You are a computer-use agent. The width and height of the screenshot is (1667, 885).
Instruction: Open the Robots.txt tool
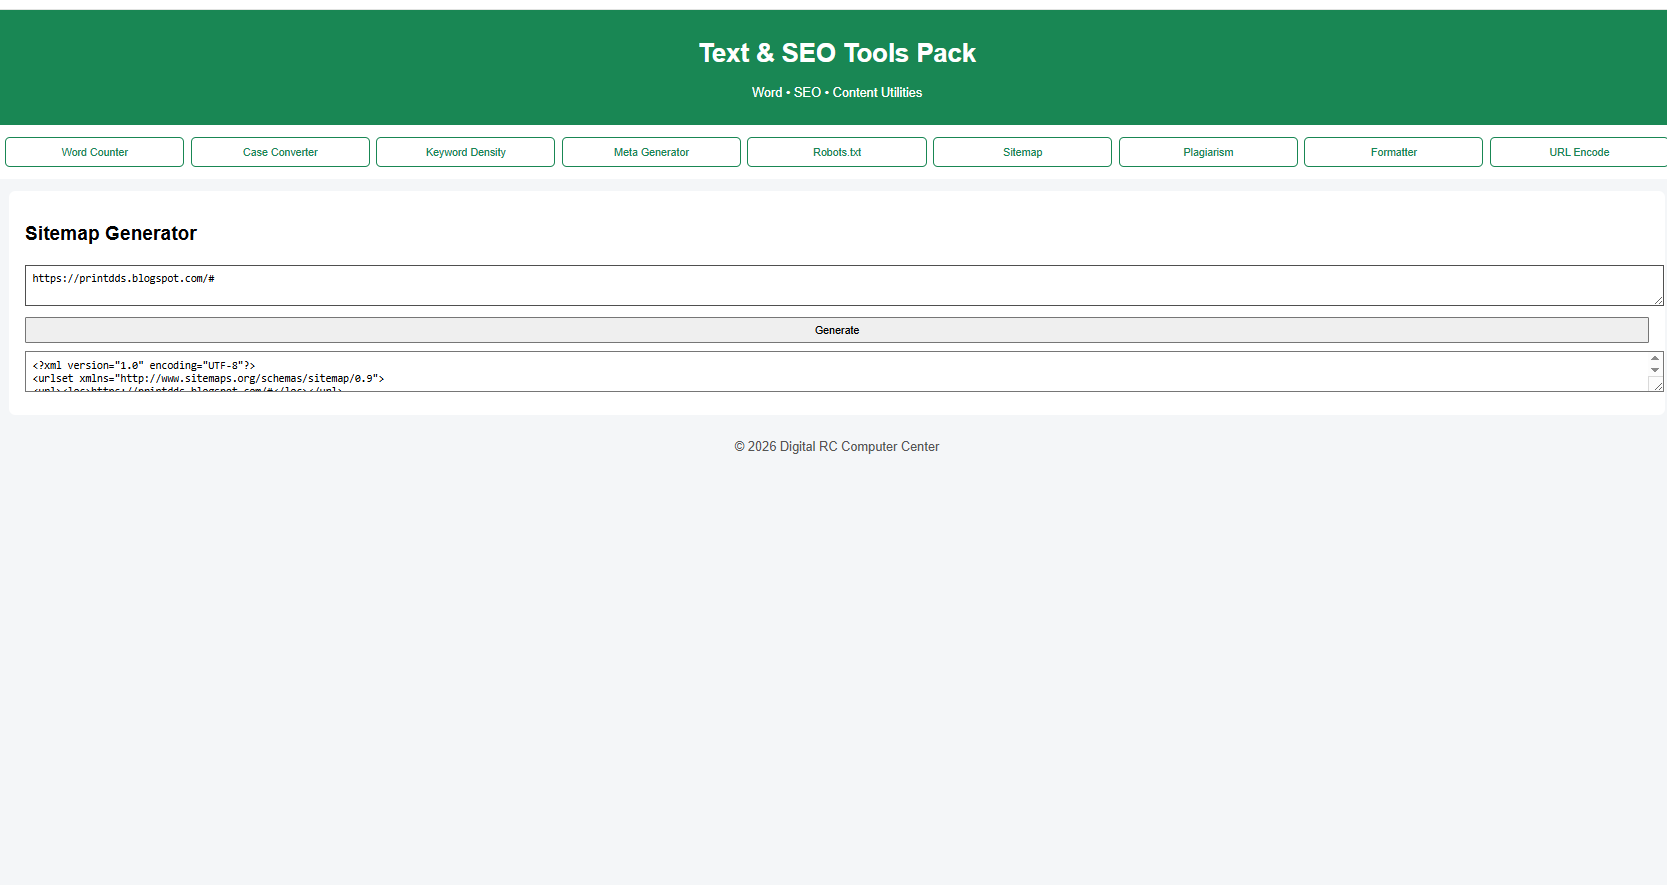[836, 152]
